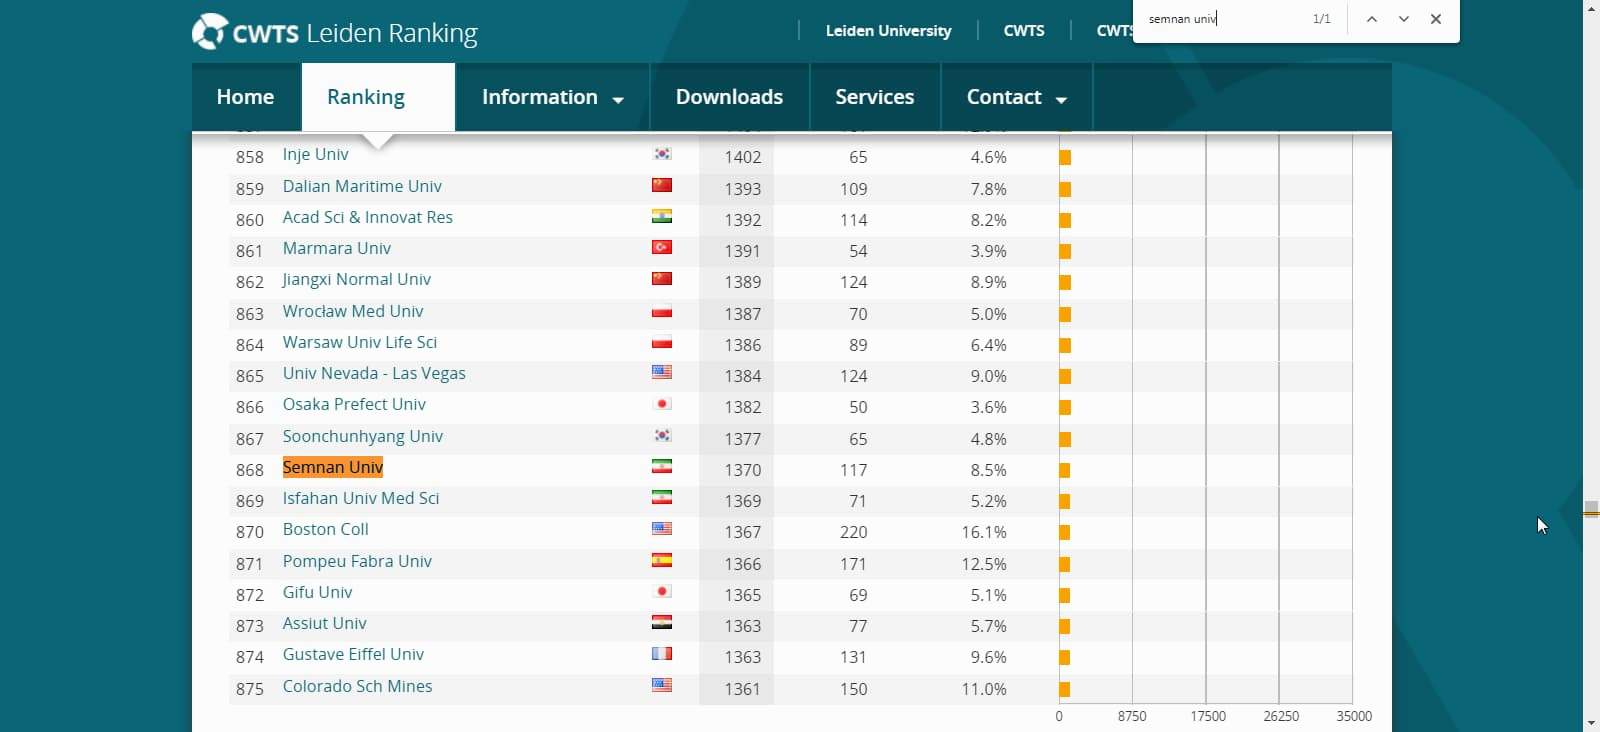The height and width of the screenshot is (732, 1600).
Task: Select percentage 16.1% in Boston Coll row
Action: (984, 532)
